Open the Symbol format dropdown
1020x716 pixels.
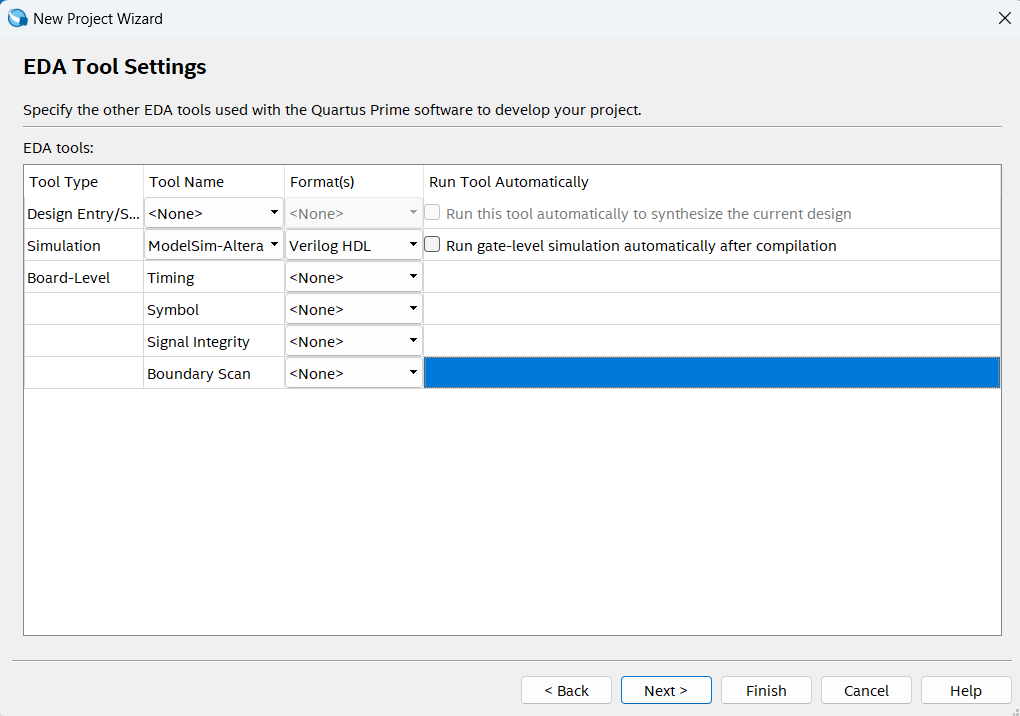[x=354, y=309]
